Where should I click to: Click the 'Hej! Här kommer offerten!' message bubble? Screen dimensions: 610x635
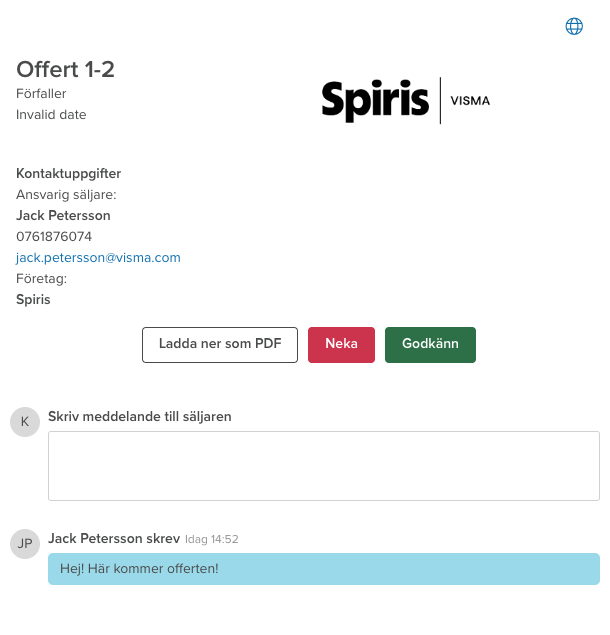point(324,569)
